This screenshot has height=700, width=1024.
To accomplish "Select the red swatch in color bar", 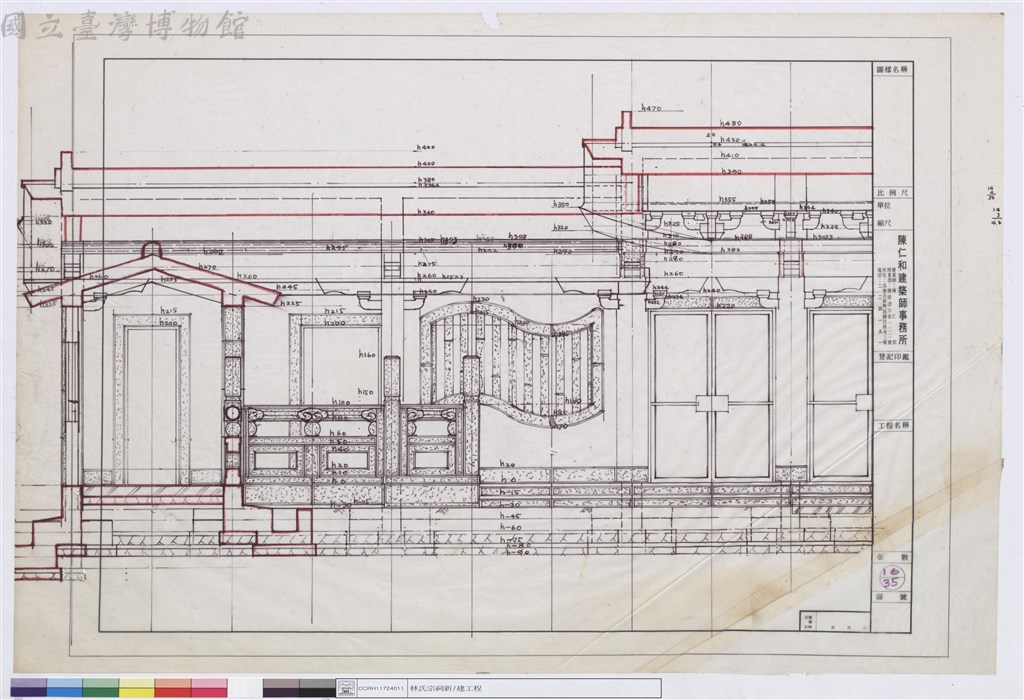I will tap(172, 688).
